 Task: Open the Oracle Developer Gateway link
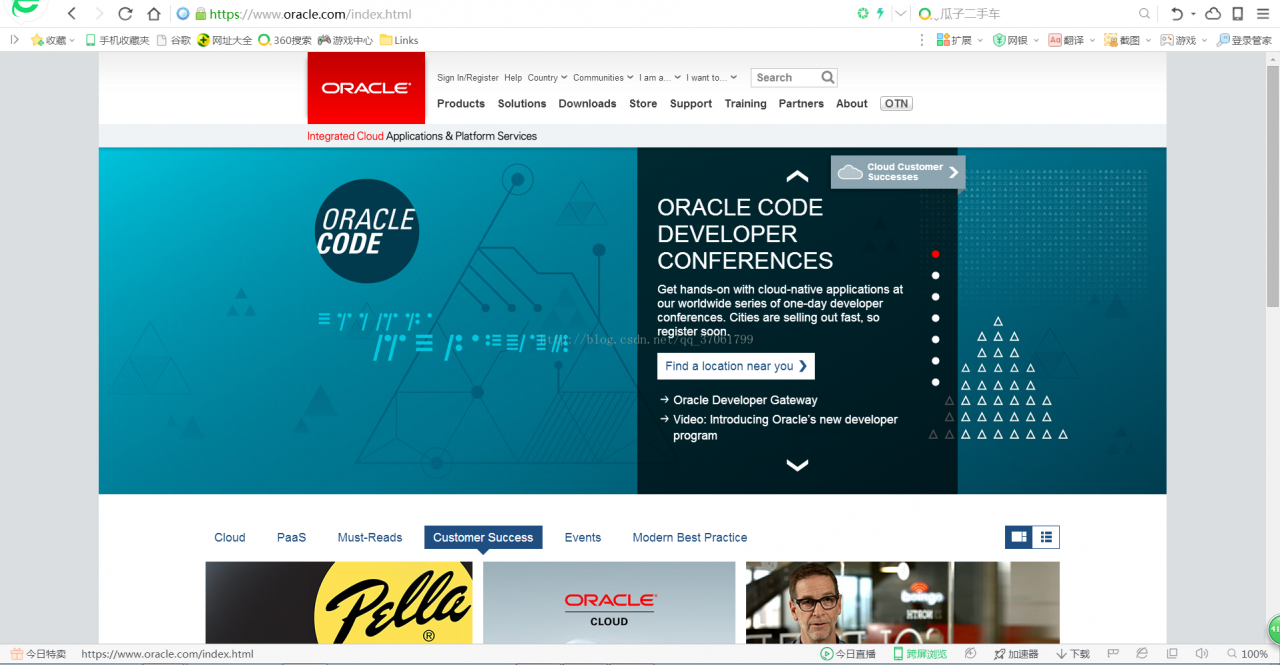[745, 400]
